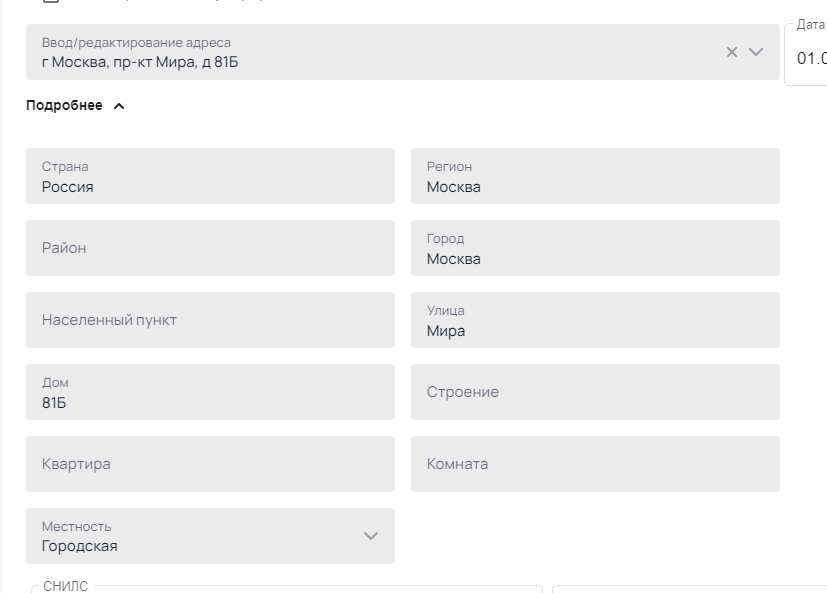Click the Страна field with Россия
Viewport: 827px width, 593px height.
210,176
